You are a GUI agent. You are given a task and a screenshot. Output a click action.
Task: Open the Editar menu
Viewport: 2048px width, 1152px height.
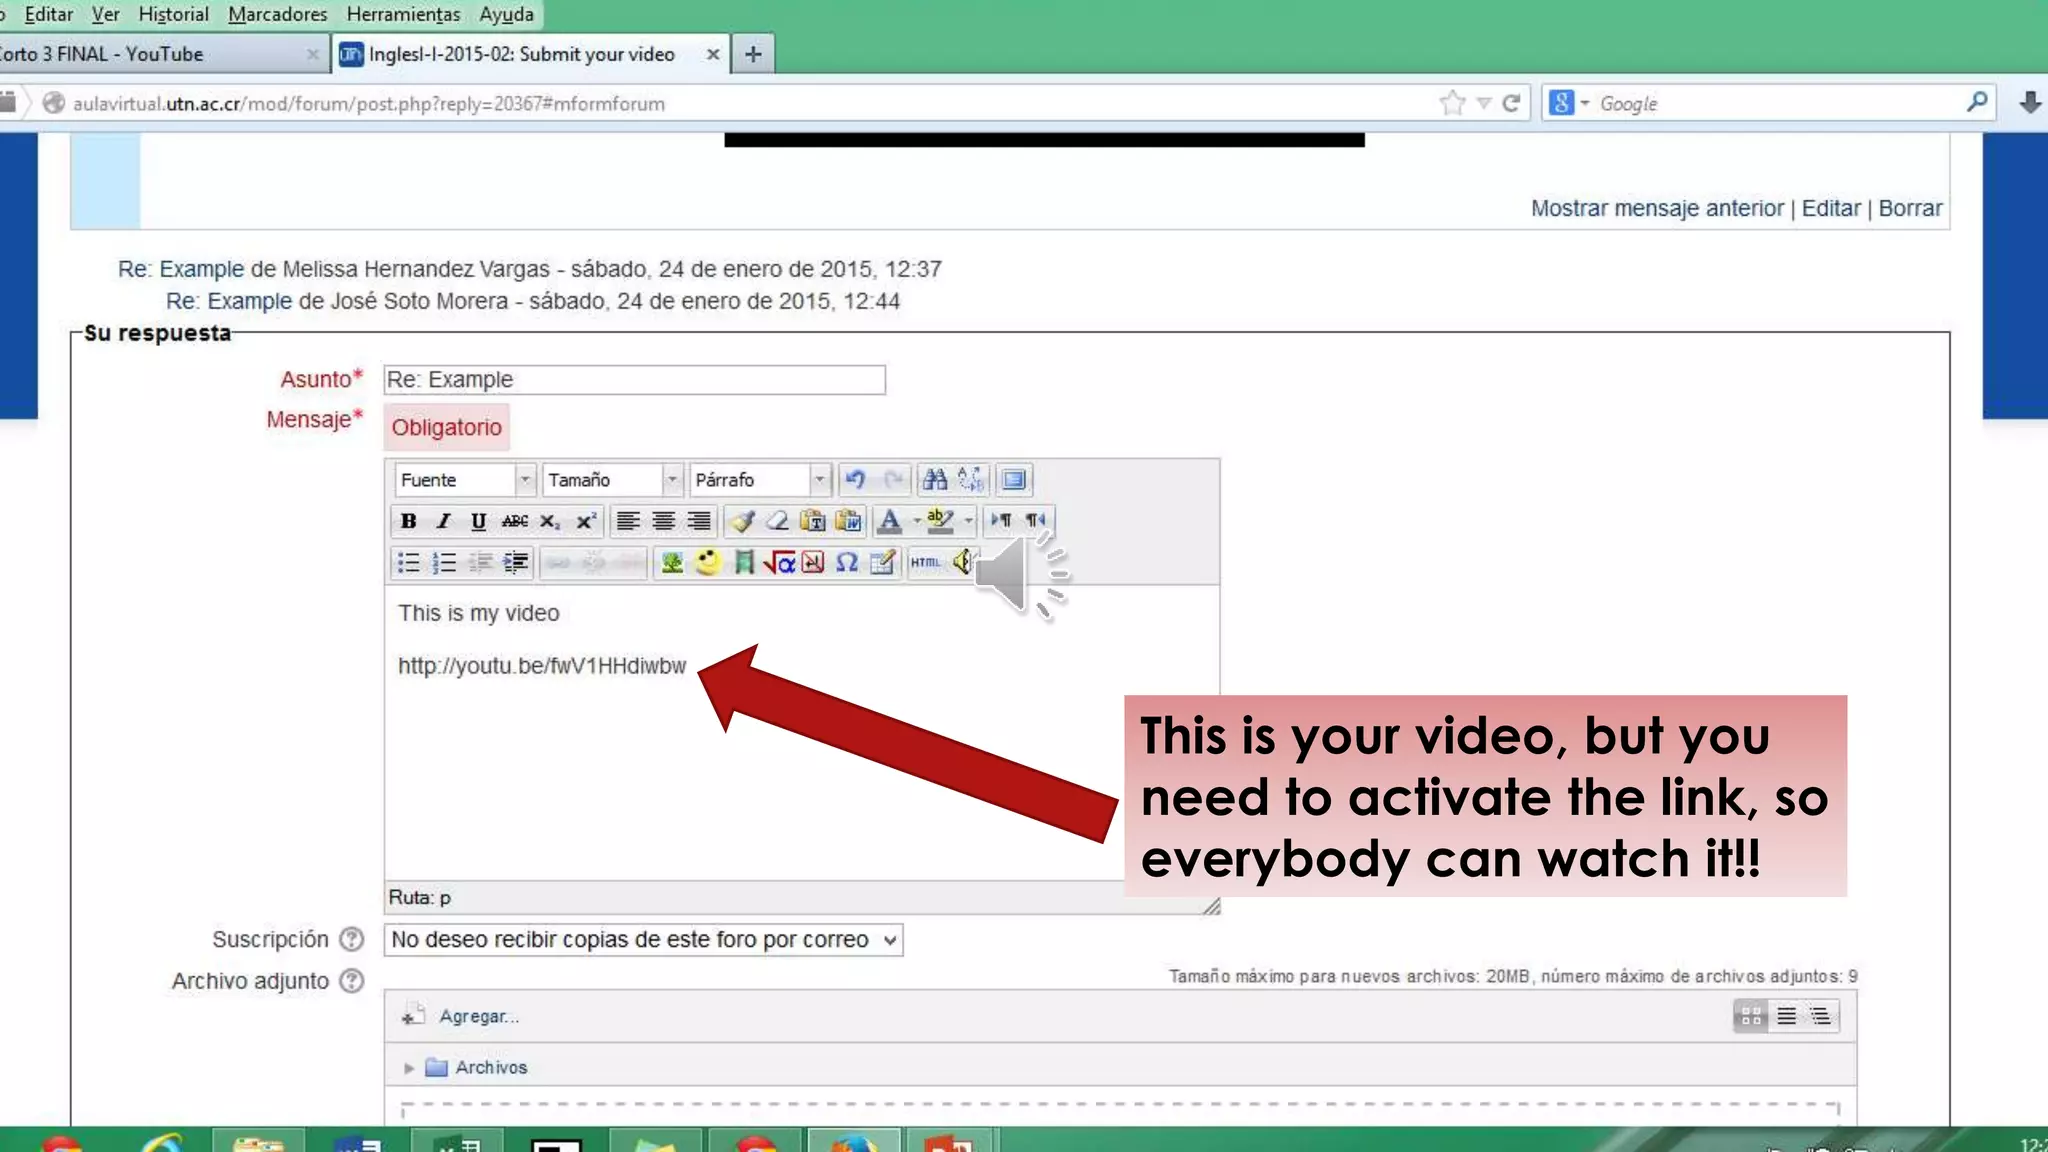48,14
